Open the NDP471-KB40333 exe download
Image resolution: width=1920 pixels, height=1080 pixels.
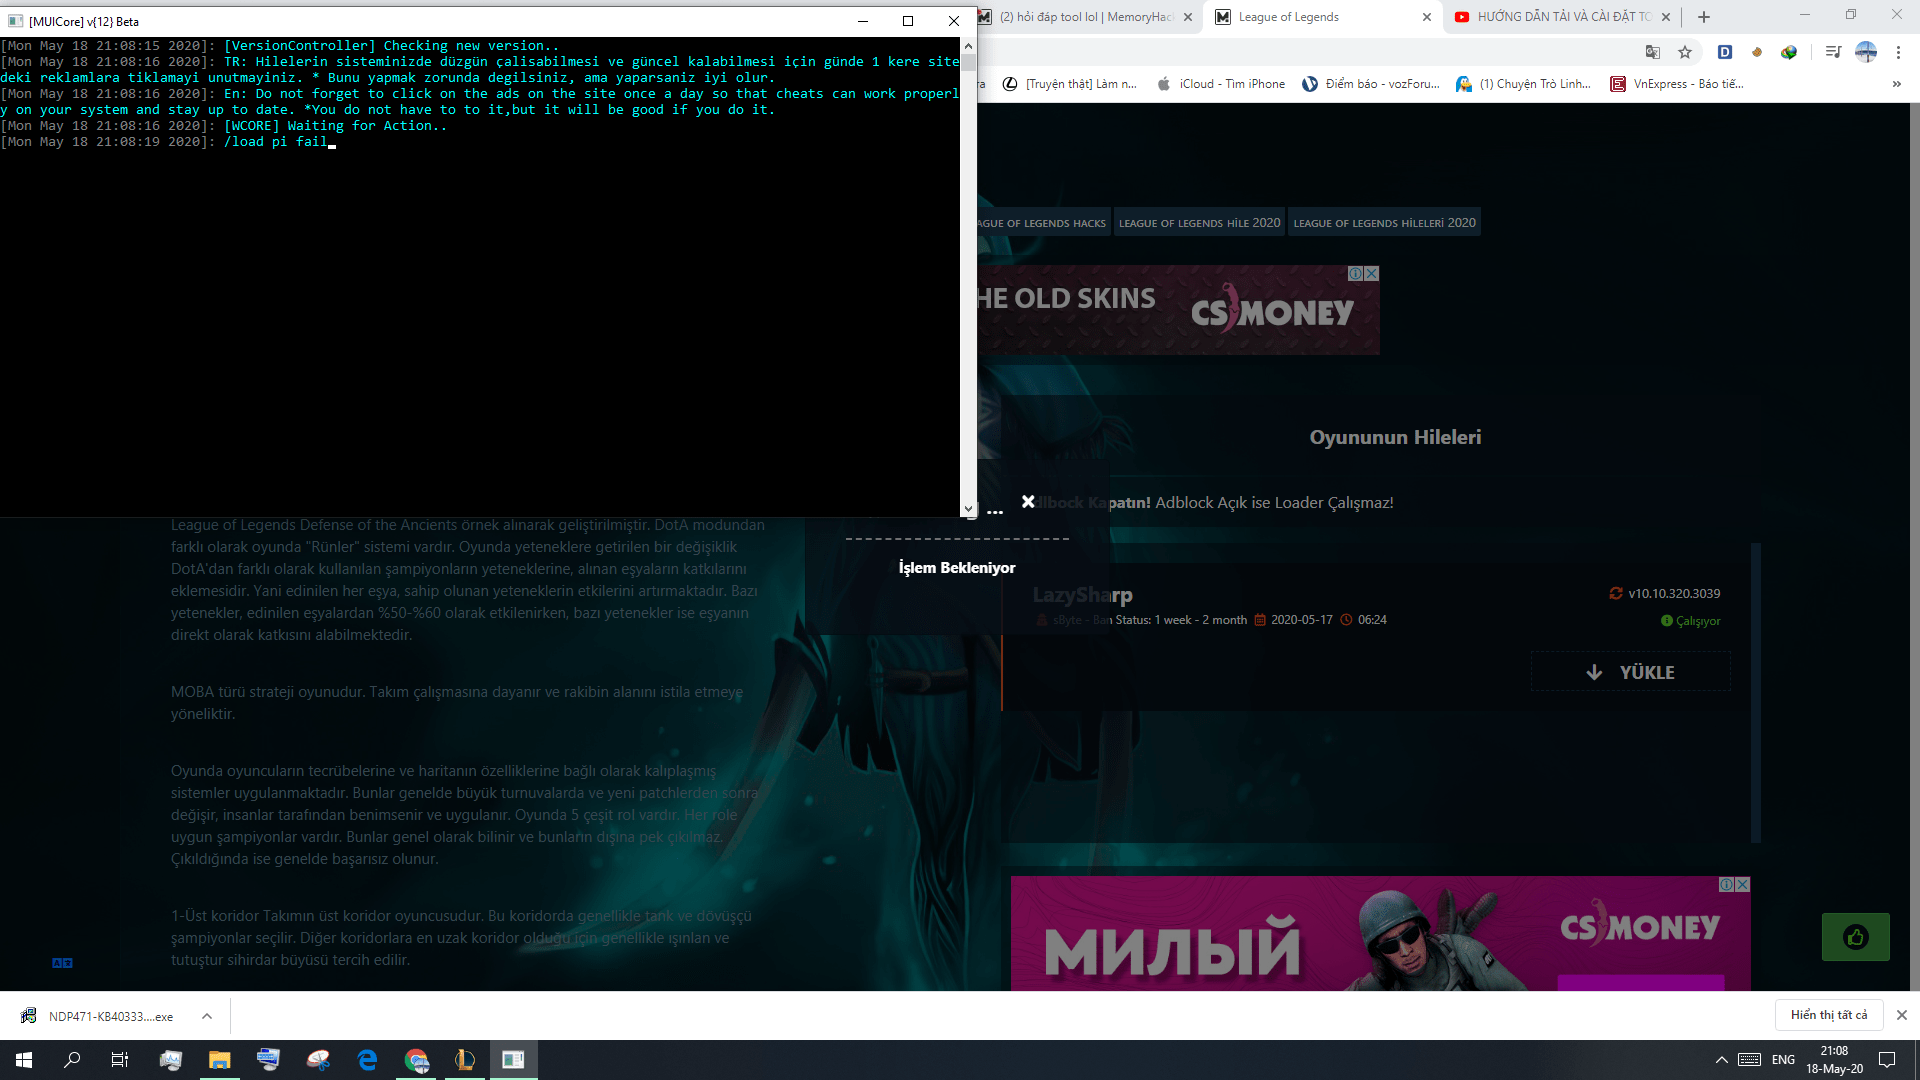pos(110,1016)
